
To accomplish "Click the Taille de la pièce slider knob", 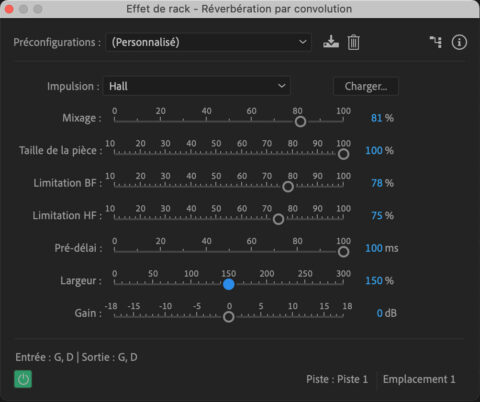I will (343, 154).
